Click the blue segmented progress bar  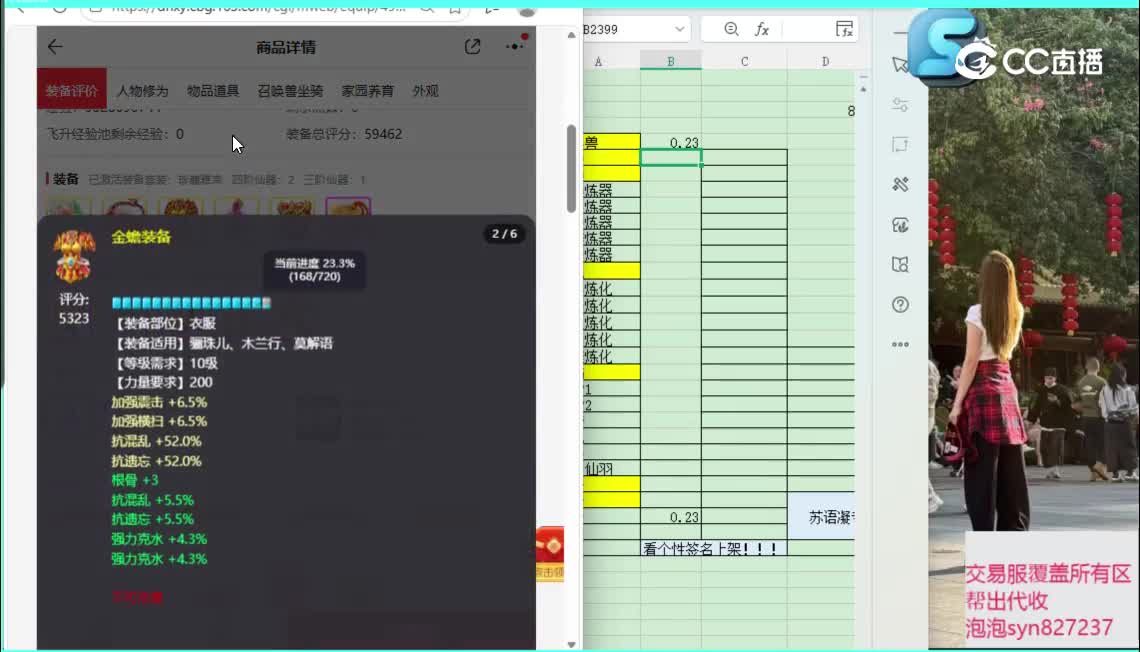(x=191, y=302)
